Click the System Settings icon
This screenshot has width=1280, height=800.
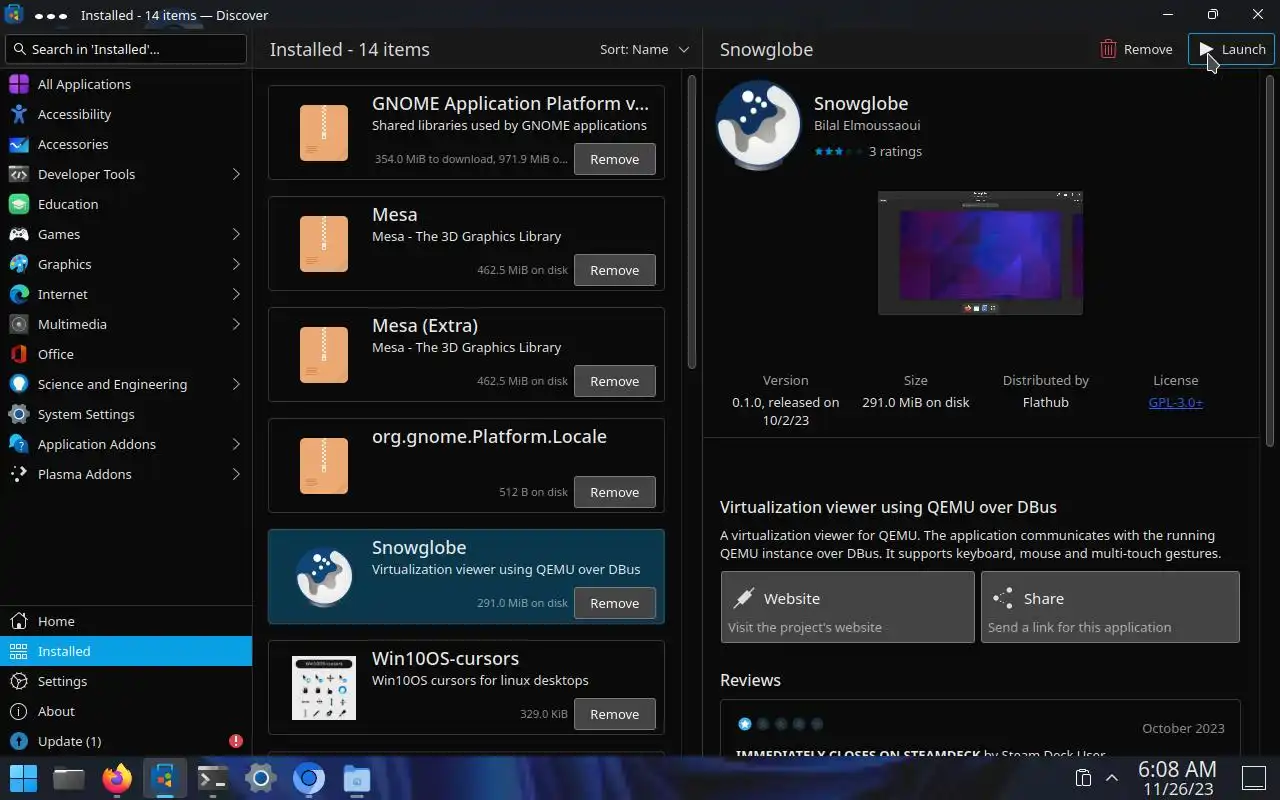coord(19,414)
